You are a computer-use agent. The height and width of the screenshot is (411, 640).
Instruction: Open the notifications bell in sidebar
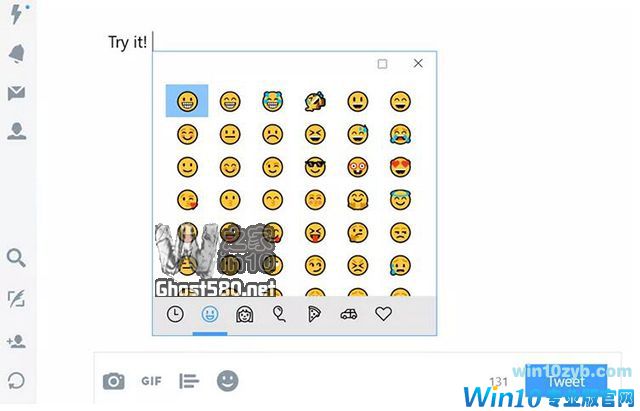point(17,53)
